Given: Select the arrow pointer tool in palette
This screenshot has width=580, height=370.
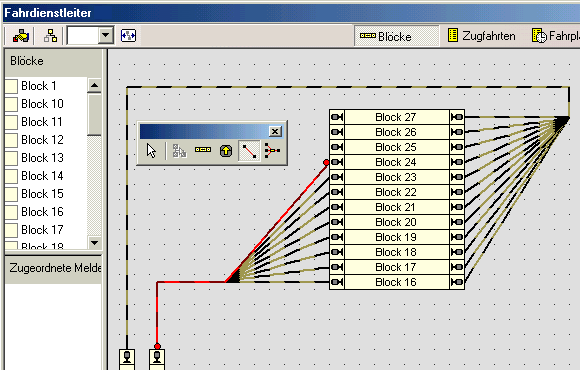Looking at the screenshot, I should tap(152, 151).
